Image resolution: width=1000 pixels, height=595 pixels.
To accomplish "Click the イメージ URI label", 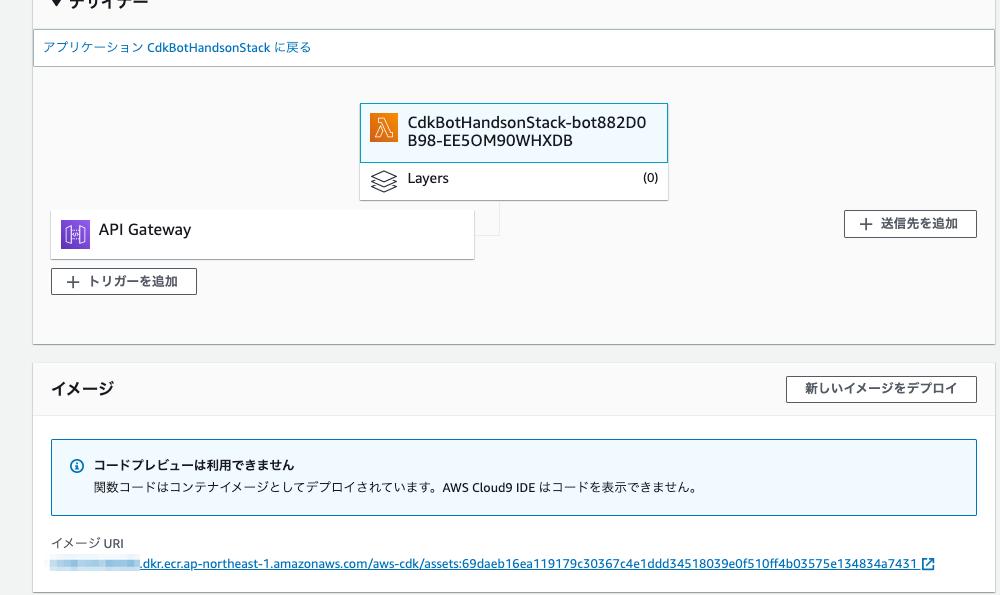I will pyautogui.click(x=87, y=543).
